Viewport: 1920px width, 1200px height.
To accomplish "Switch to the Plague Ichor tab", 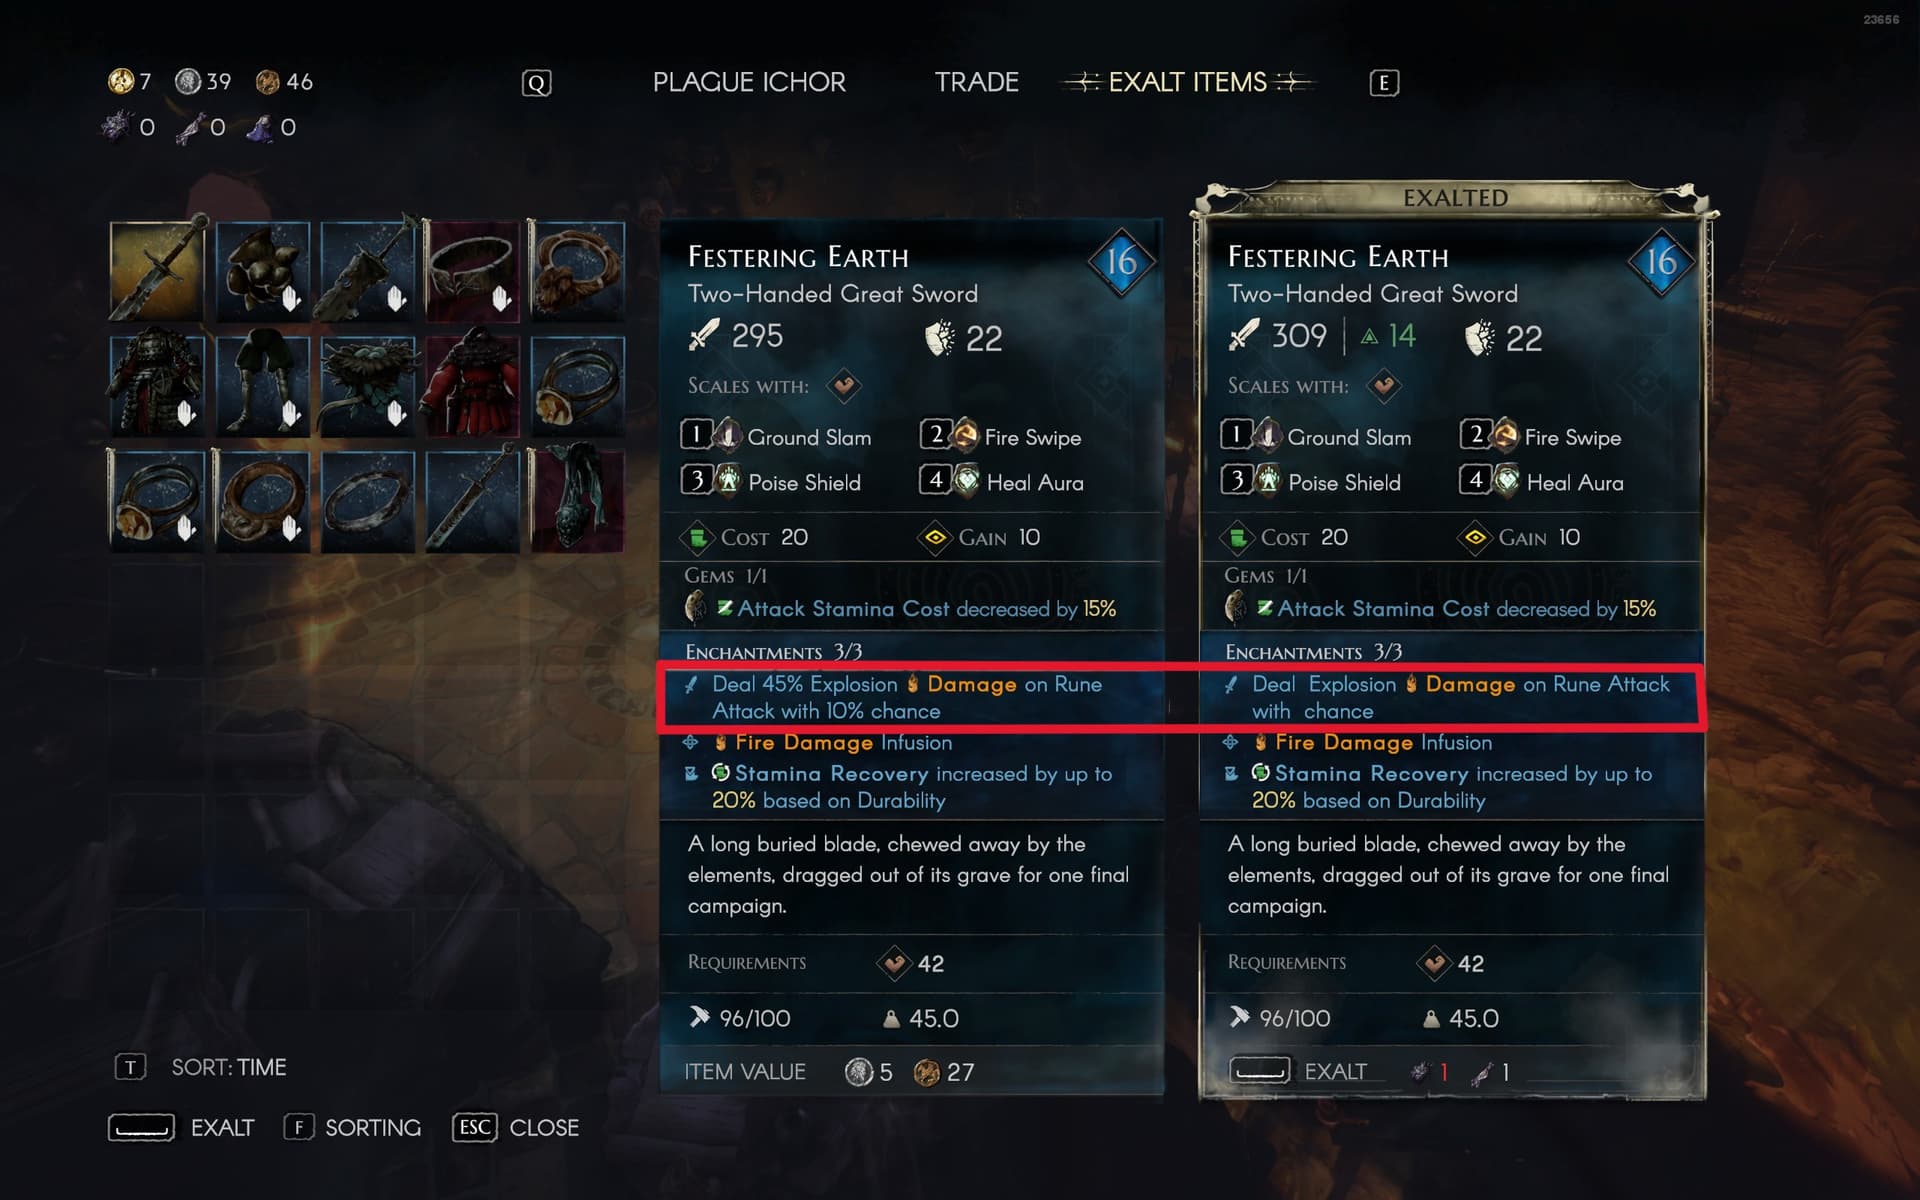I will (749, 82).
